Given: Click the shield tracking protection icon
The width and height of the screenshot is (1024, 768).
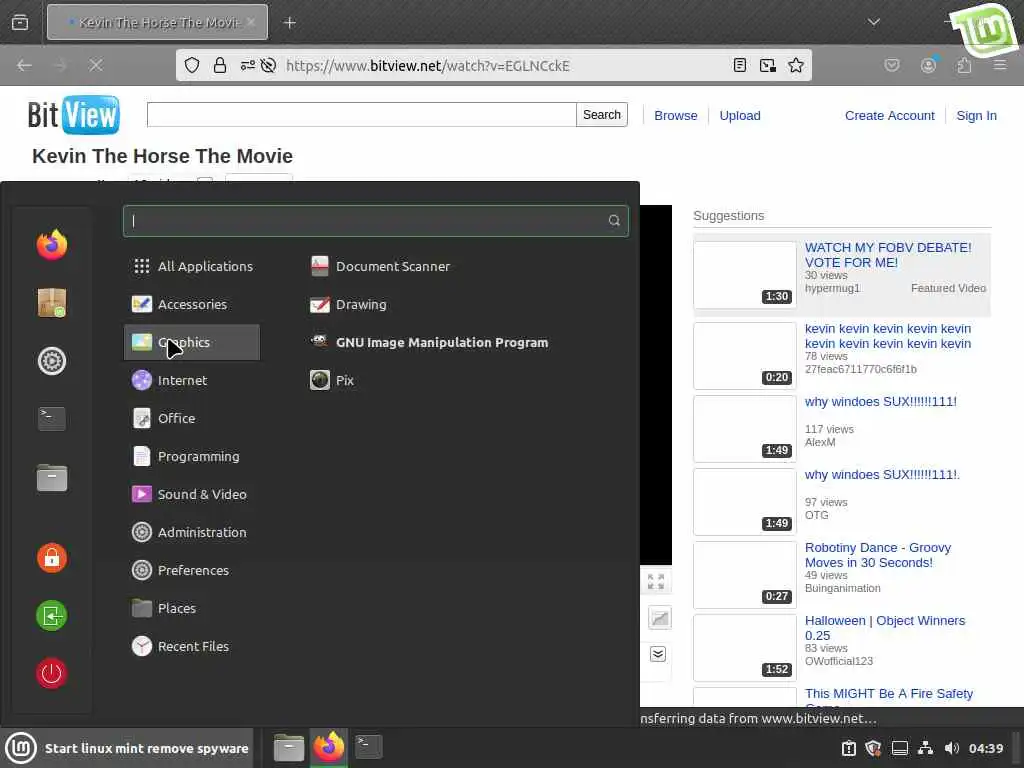Looking at the screenshot, I should 191,65.
